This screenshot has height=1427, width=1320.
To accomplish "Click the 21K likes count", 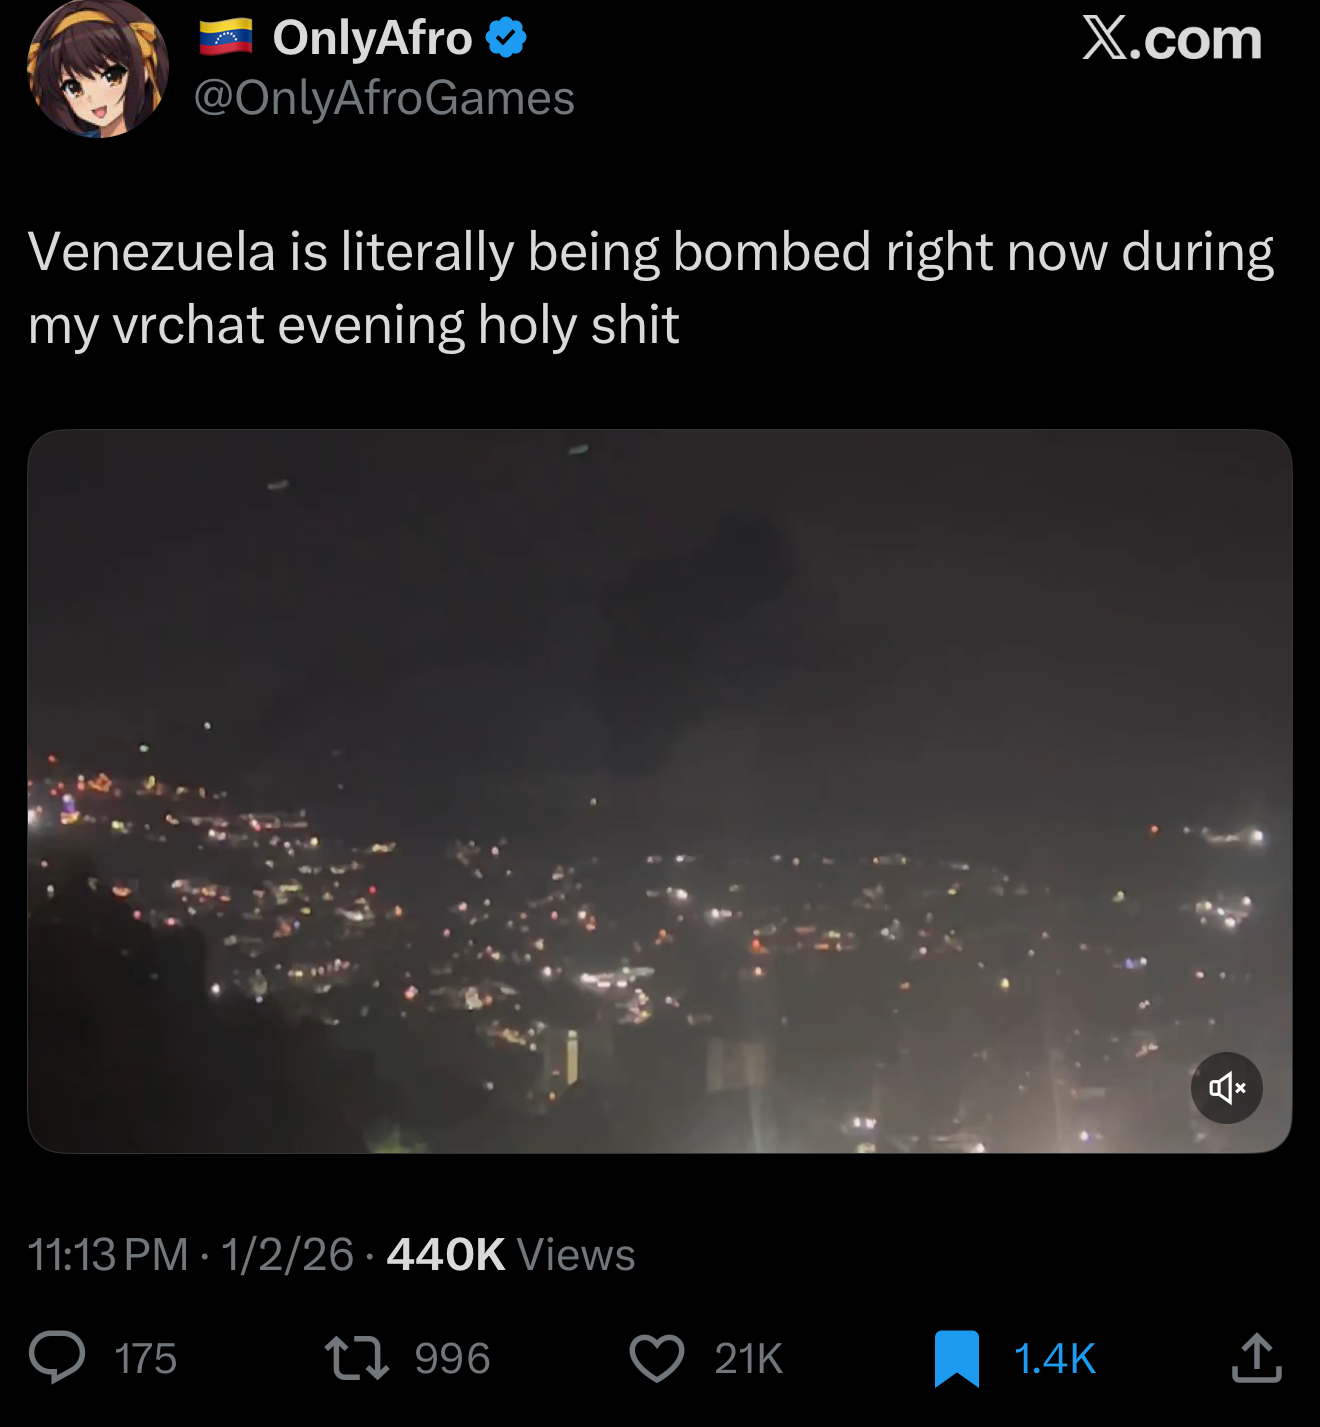I will 749,1359.
